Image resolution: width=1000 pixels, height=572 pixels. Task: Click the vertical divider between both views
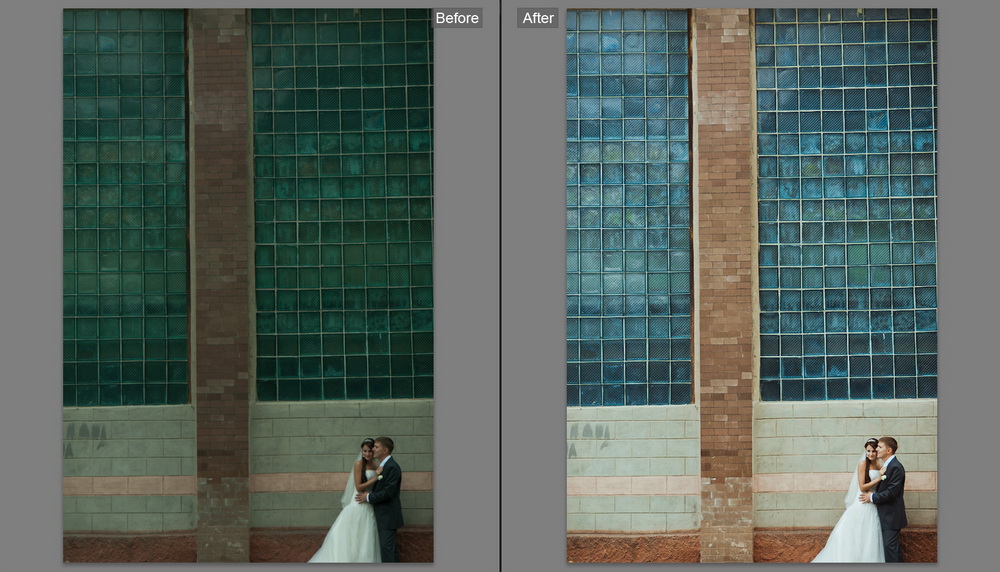coord(500,286)
